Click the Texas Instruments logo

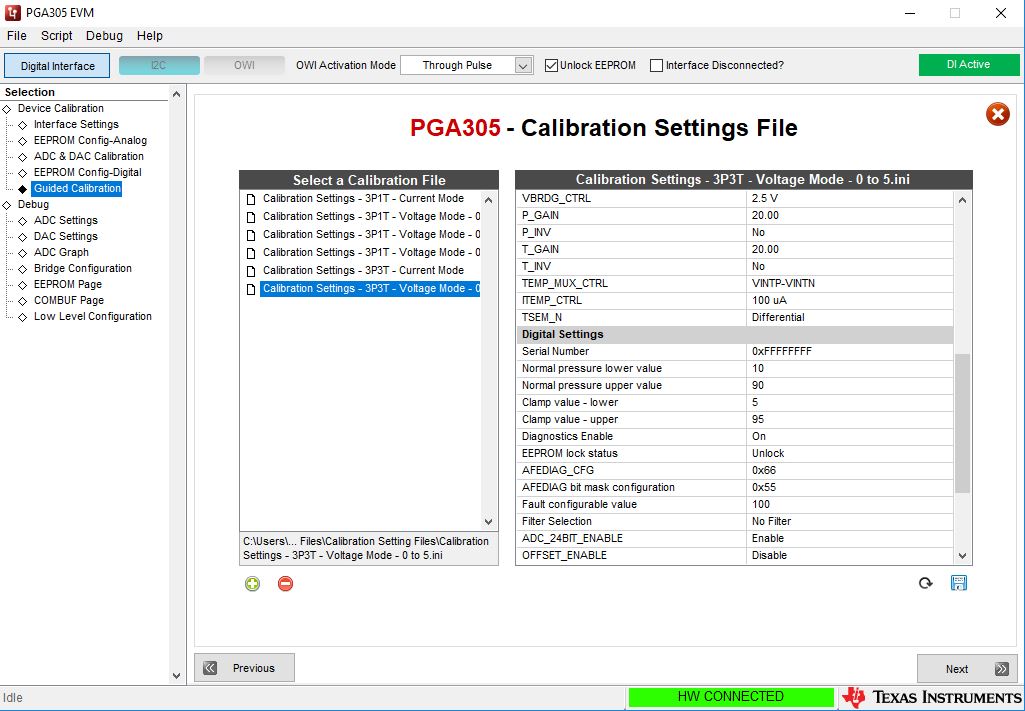click(933, 697)
